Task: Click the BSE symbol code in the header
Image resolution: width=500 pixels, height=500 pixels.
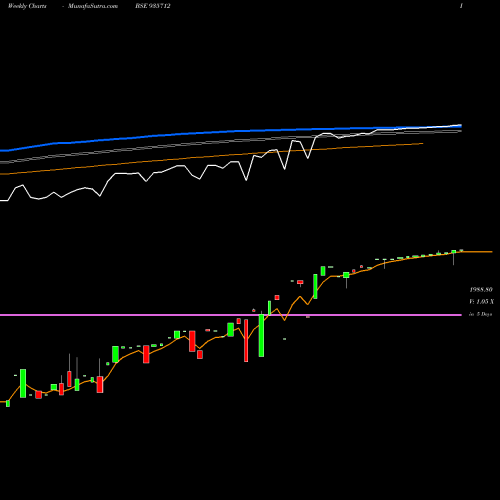Action: [x=153, y=6]
